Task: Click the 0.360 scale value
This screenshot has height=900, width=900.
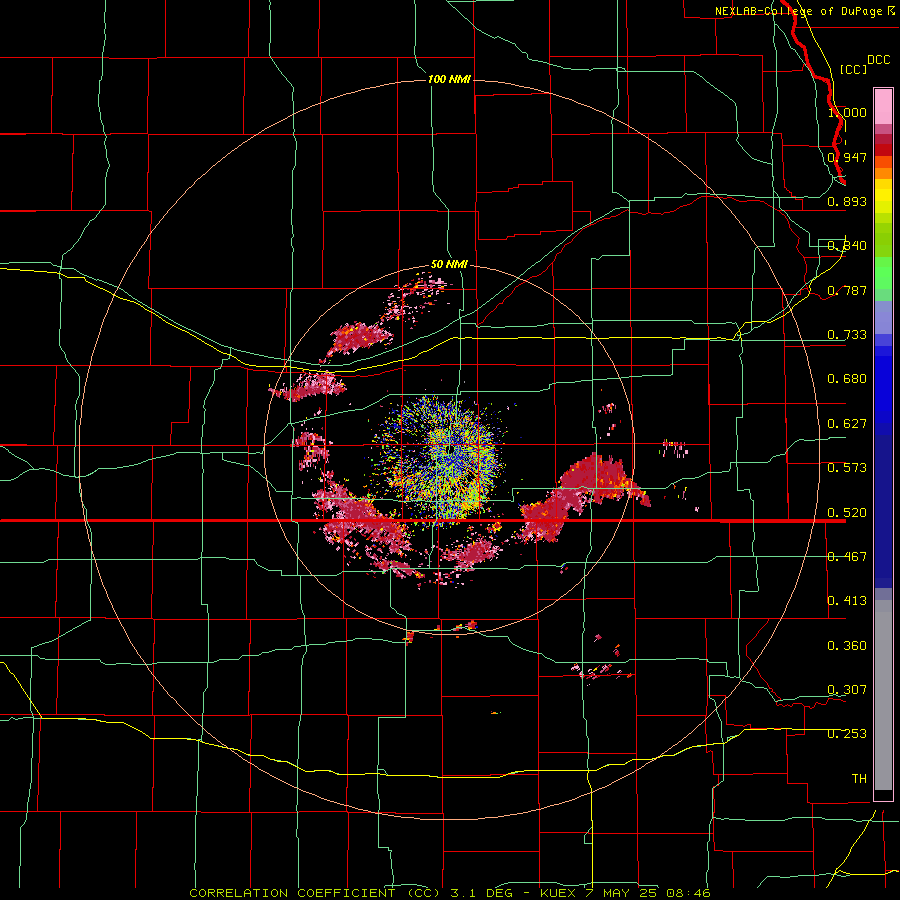Action: click(847, 645)
